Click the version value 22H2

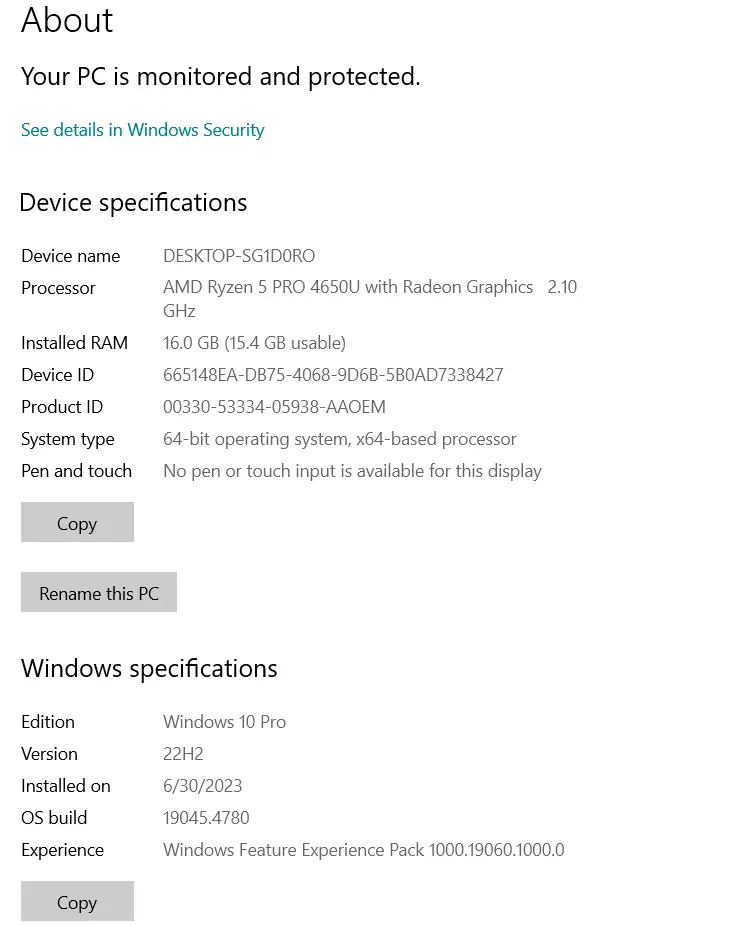coord(183,754)
